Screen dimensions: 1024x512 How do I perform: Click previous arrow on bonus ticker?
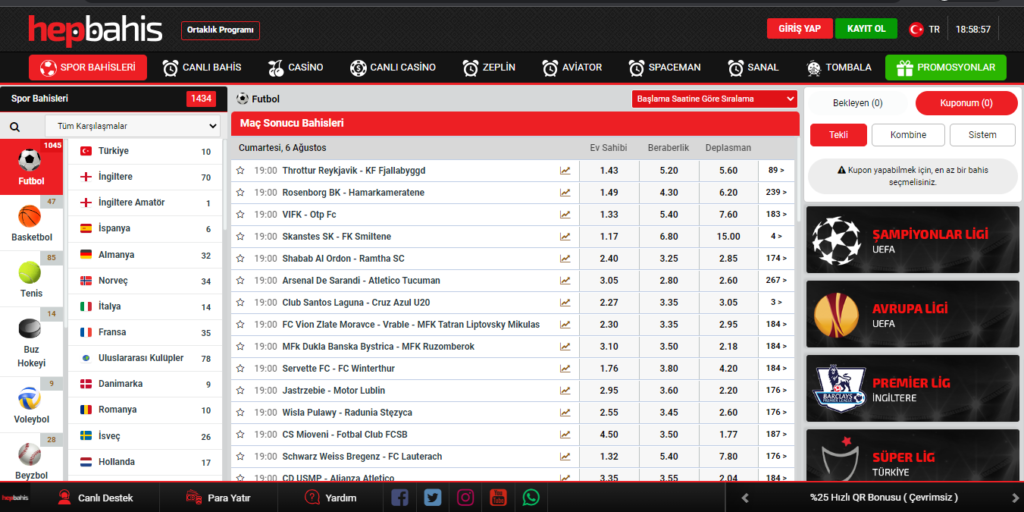(744, 498)
